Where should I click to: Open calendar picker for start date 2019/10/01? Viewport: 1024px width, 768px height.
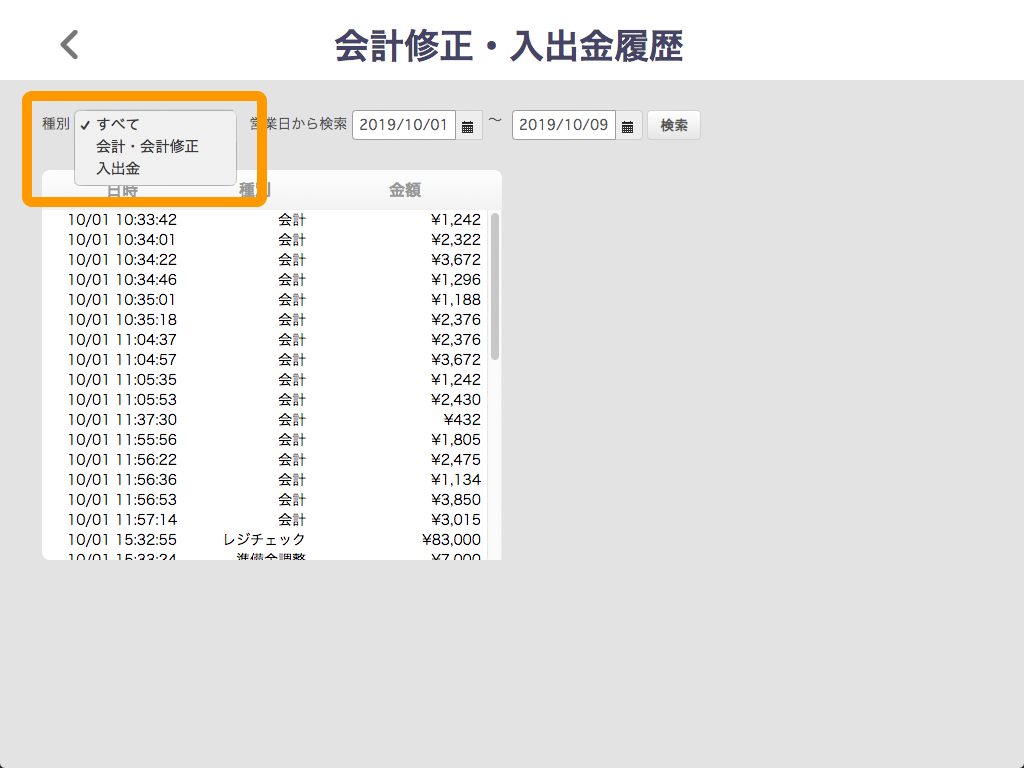coord(468,126)
